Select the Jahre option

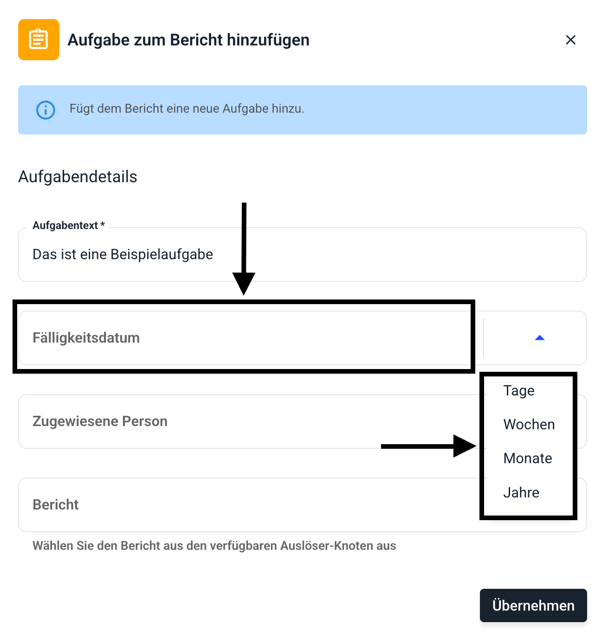(521, 493)
